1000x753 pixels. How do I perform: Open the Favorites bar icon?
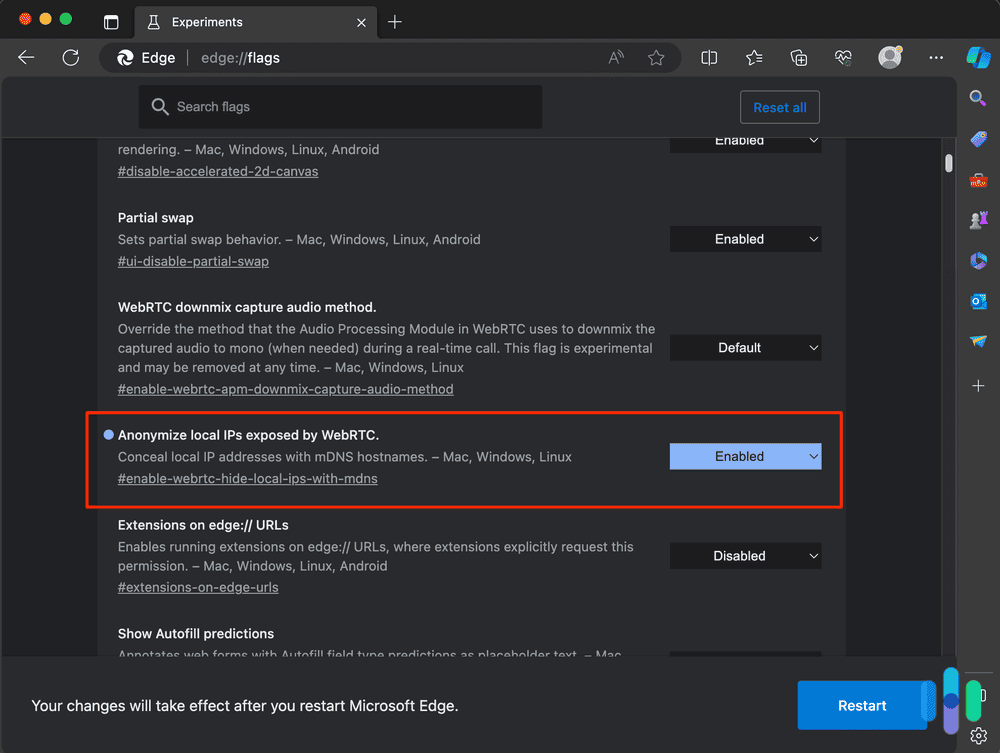(754, 57)
